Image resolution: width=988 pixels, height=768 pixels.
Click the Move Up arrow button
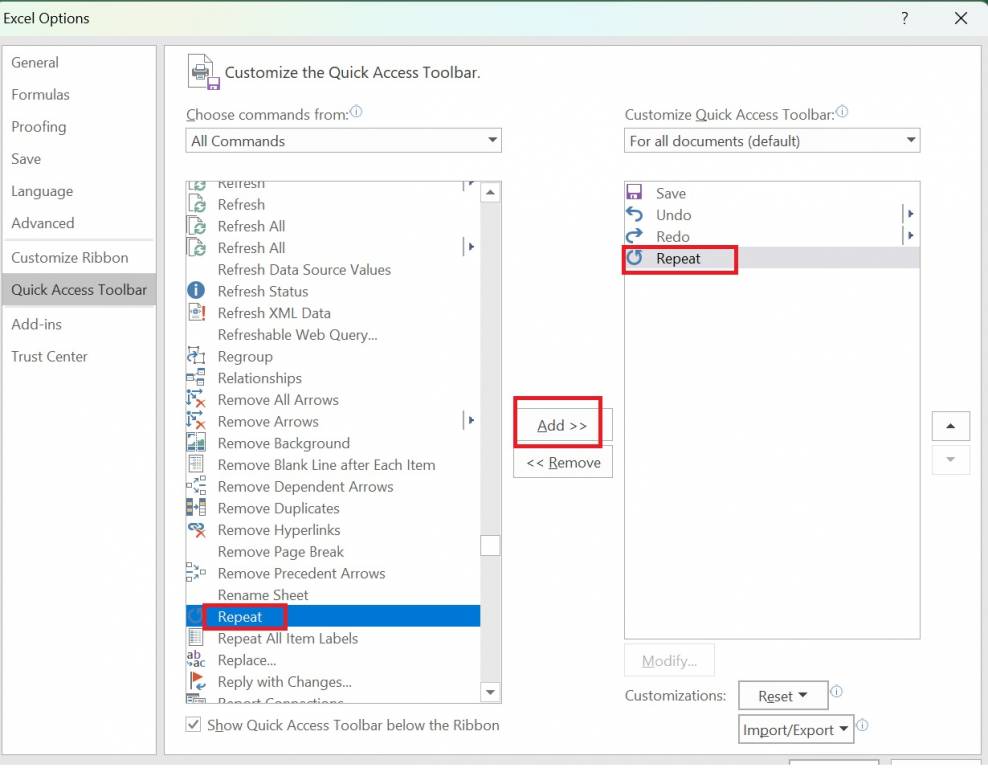950,426
